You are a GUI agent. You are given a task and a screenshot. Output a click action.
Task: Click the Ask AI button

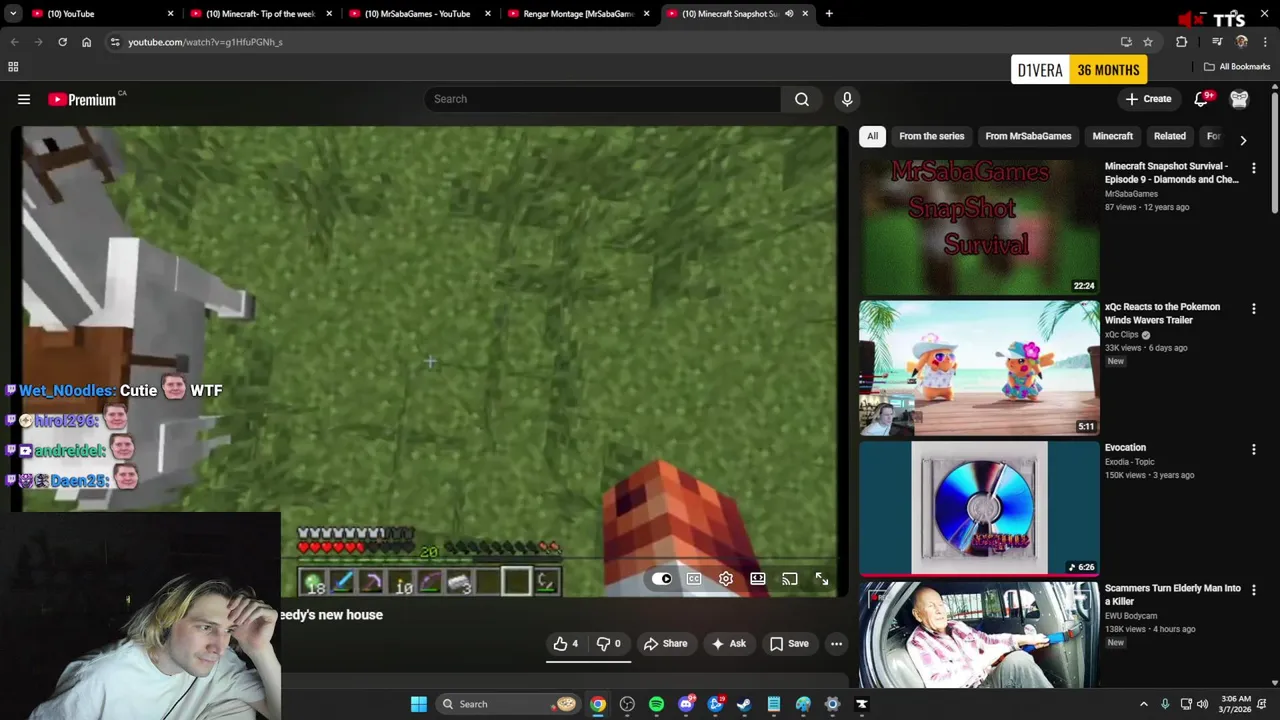pos(728,644)
